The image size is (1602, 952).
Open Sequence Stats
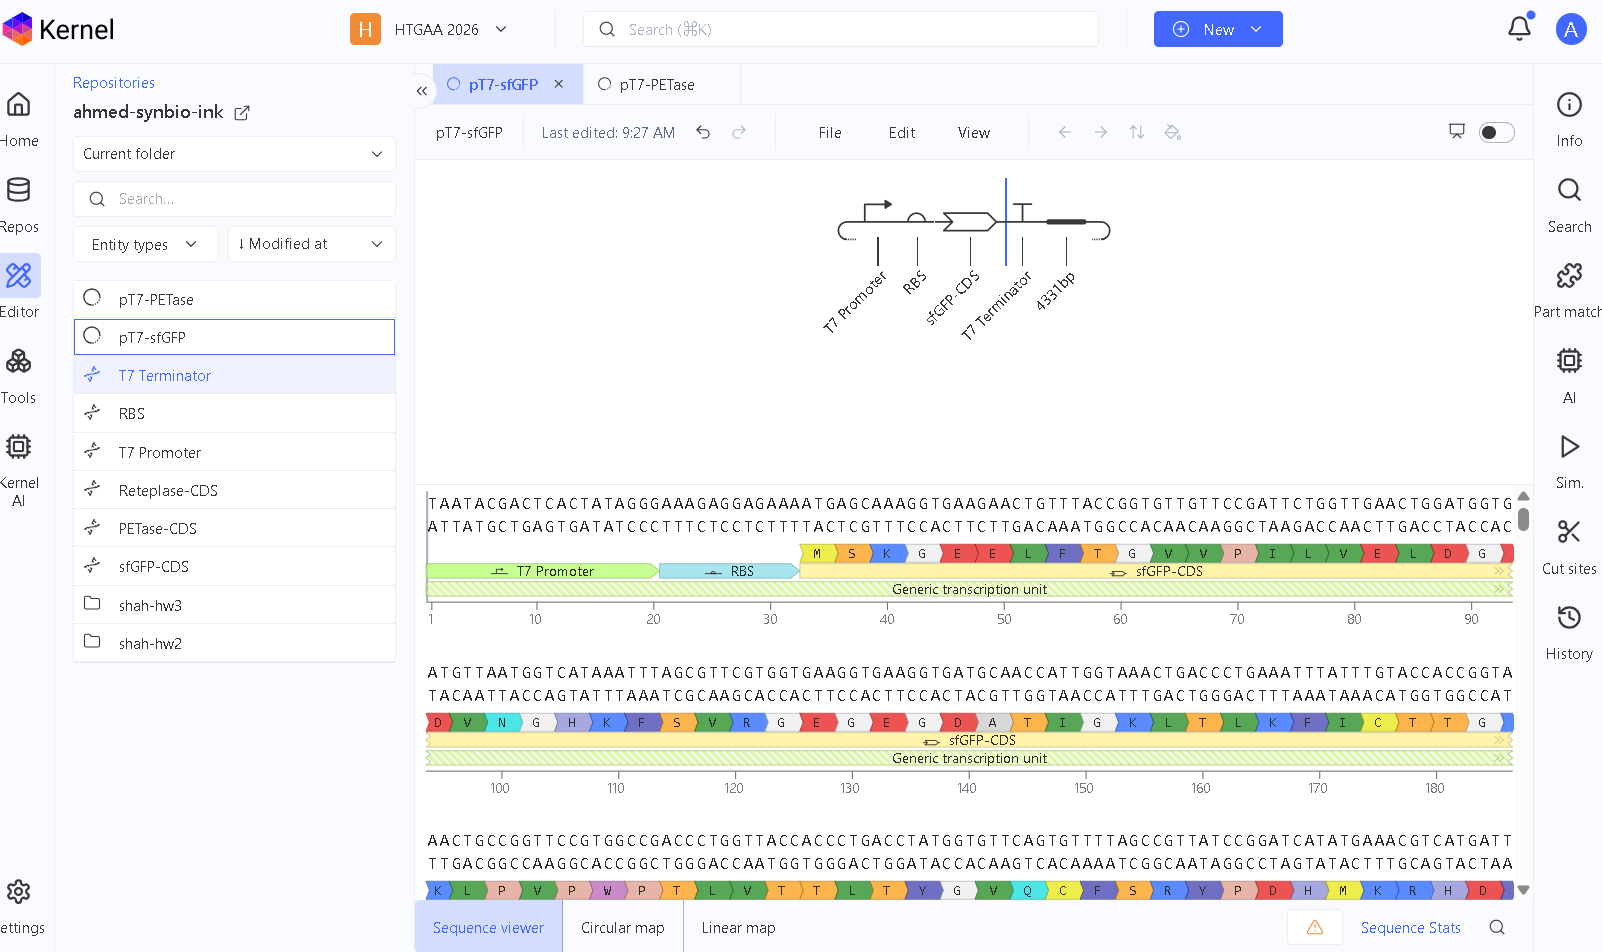(x=1411, y=927)
